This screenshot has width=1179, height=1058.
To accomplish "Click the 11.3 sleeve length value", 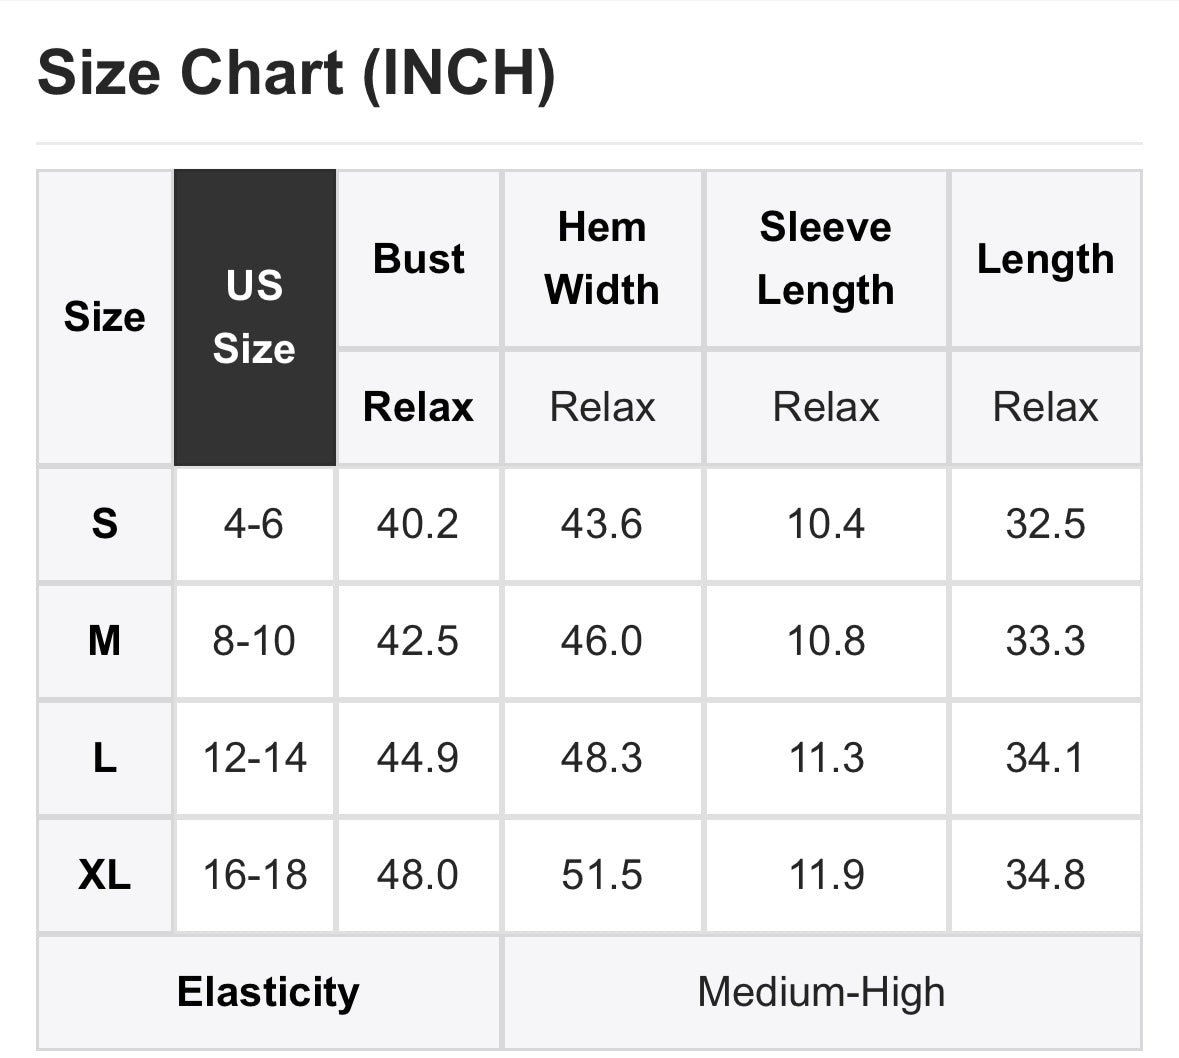I will tap(826, 758).
